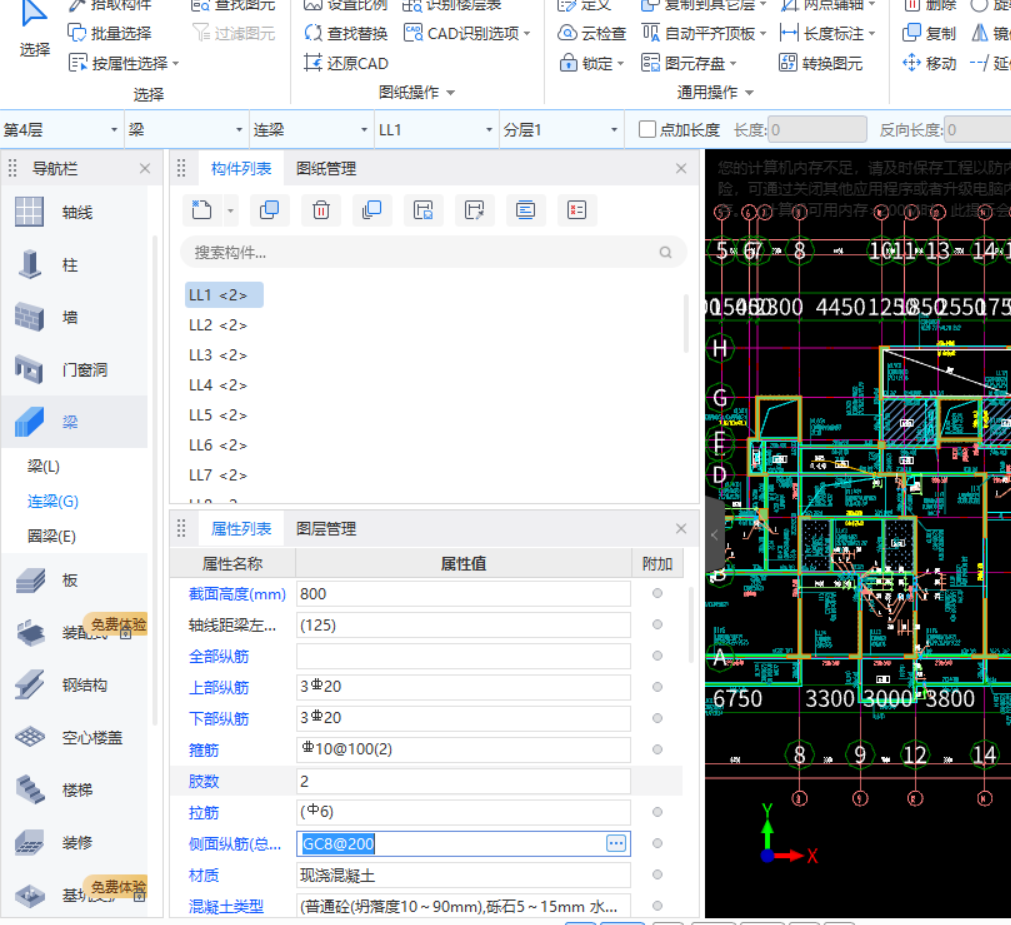The width and height of the screenshot is (1011, 925).
Task: Open the 板 category
Action: coord(70,580)
